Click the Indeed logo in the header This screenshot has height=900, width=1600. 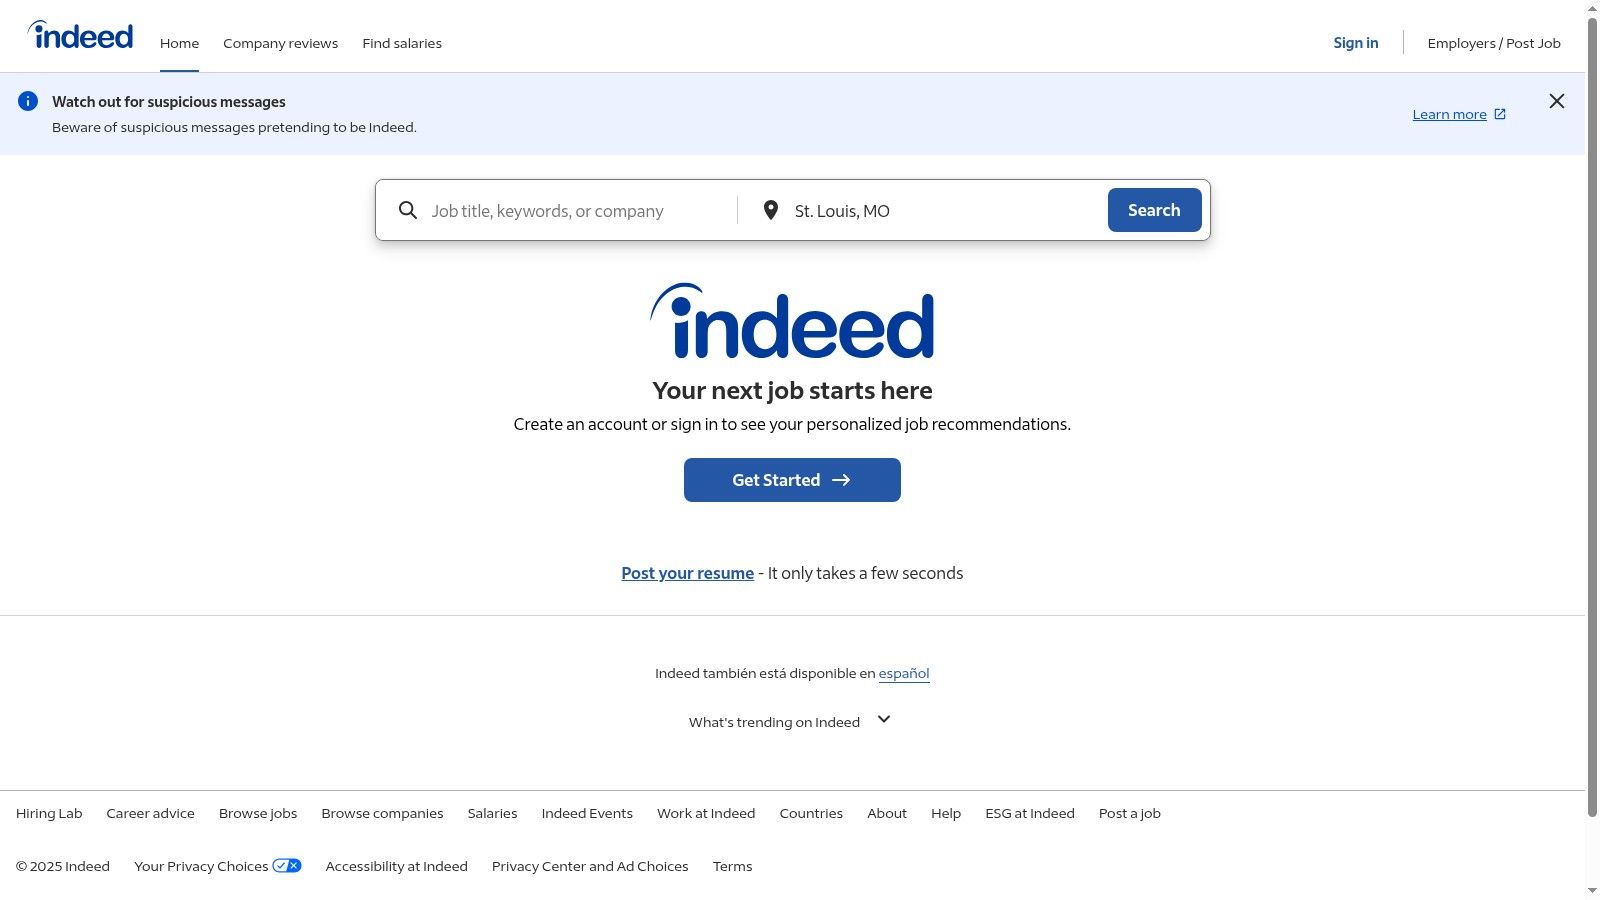point(81,36)
